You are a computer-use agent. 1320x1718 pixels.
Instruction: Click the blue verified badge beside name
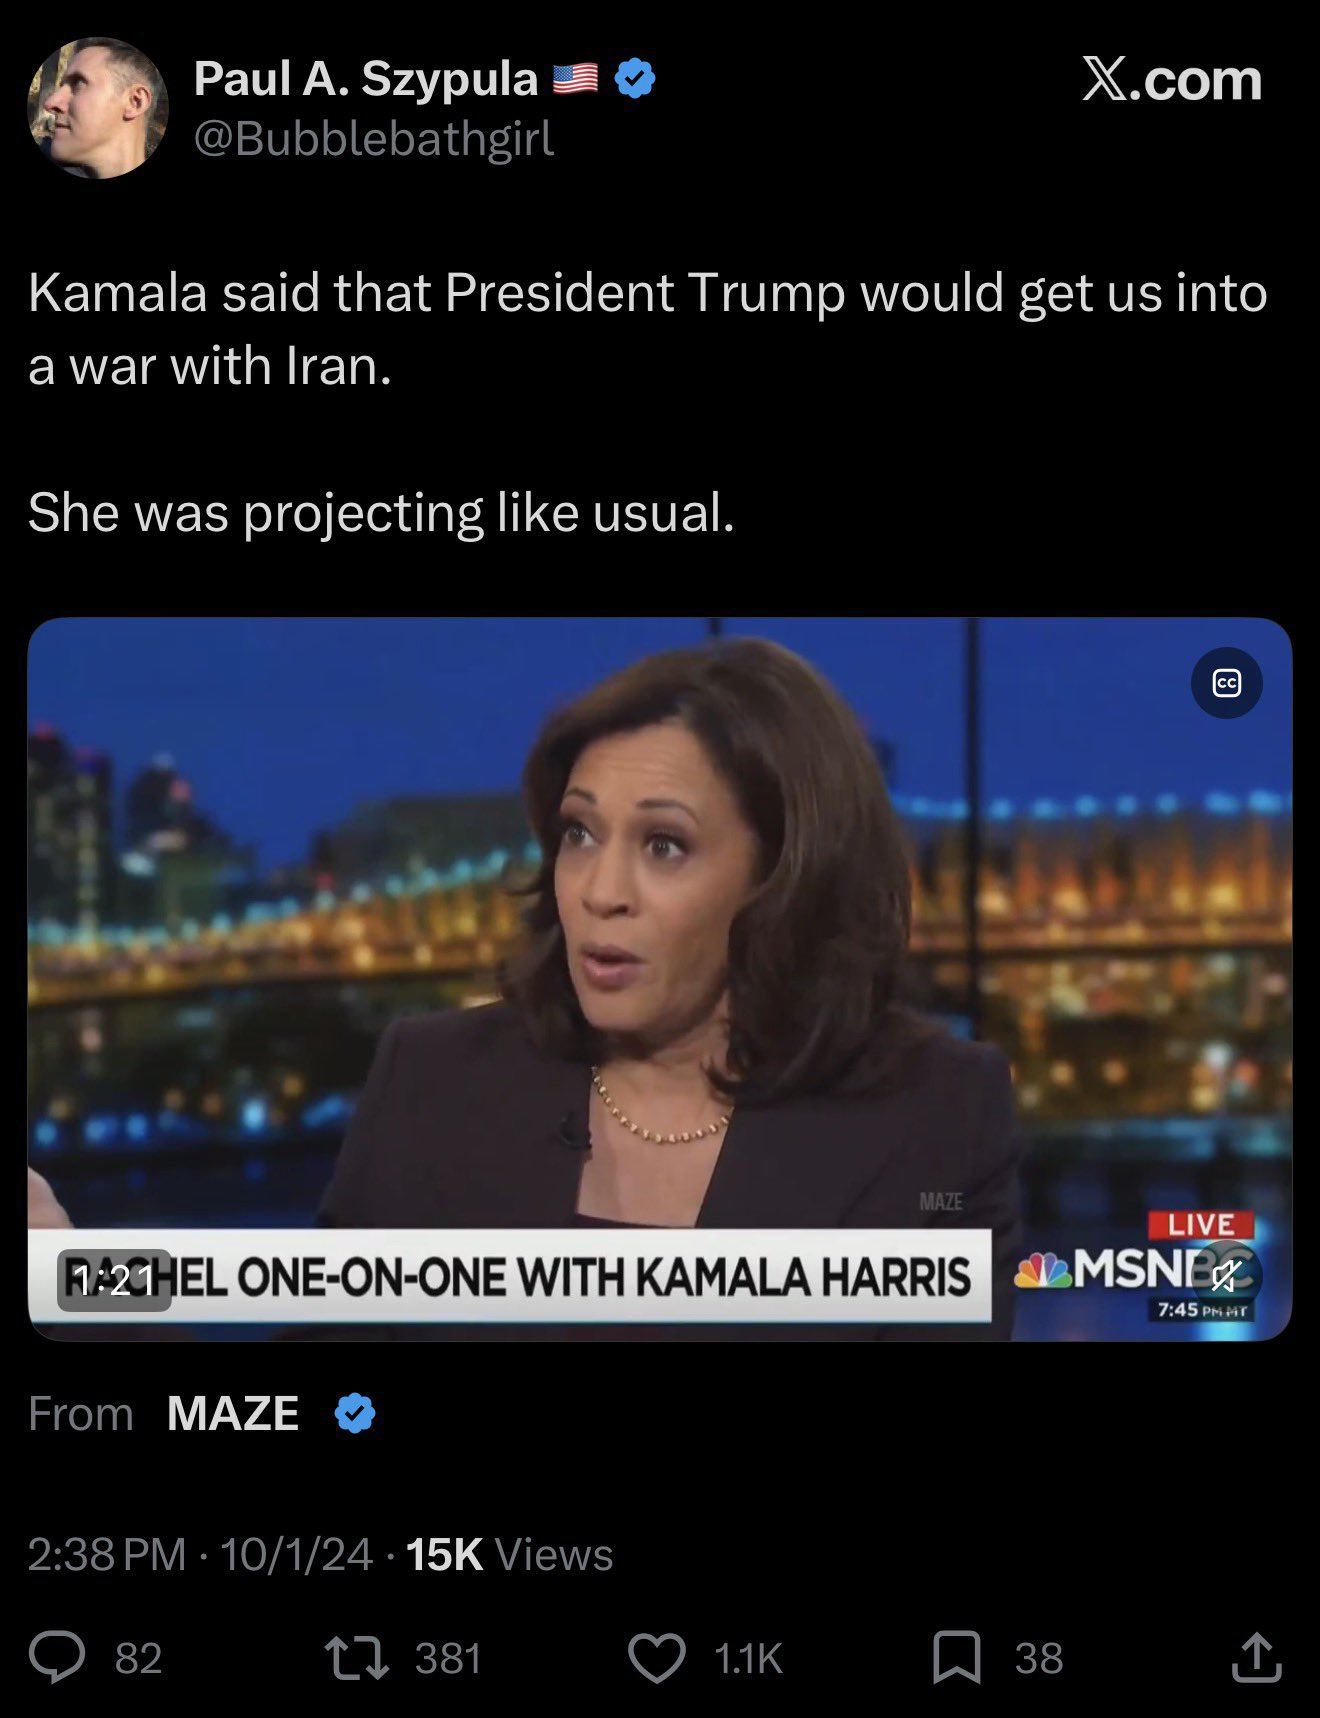tap(634, 78)
